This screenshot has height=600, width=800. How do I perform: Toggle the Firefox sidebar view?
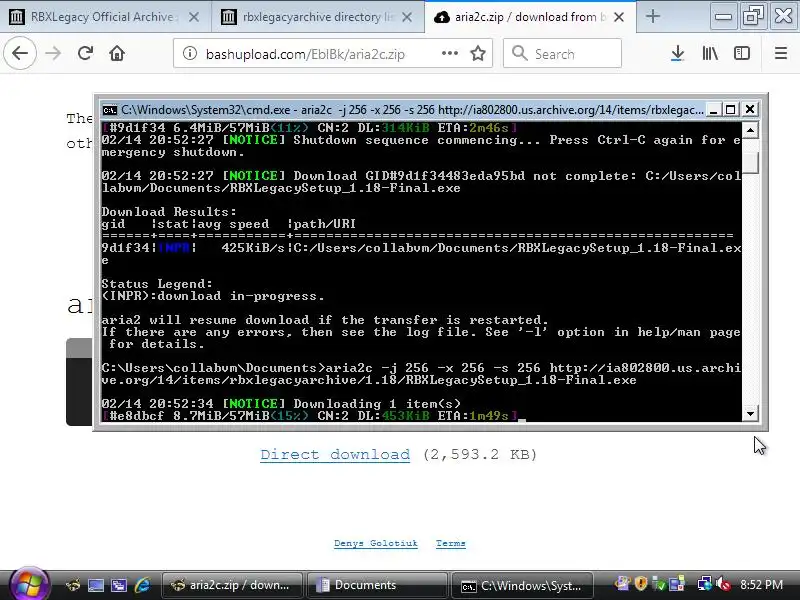742,53
